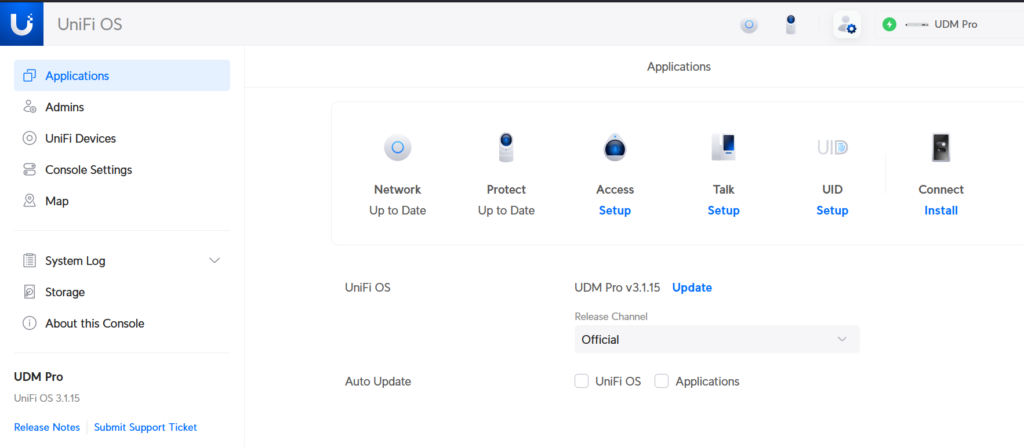The height and width of the screenshot is (447, 1024).
Task: Click the Network Up to Date status text
Action: [398, 210]
